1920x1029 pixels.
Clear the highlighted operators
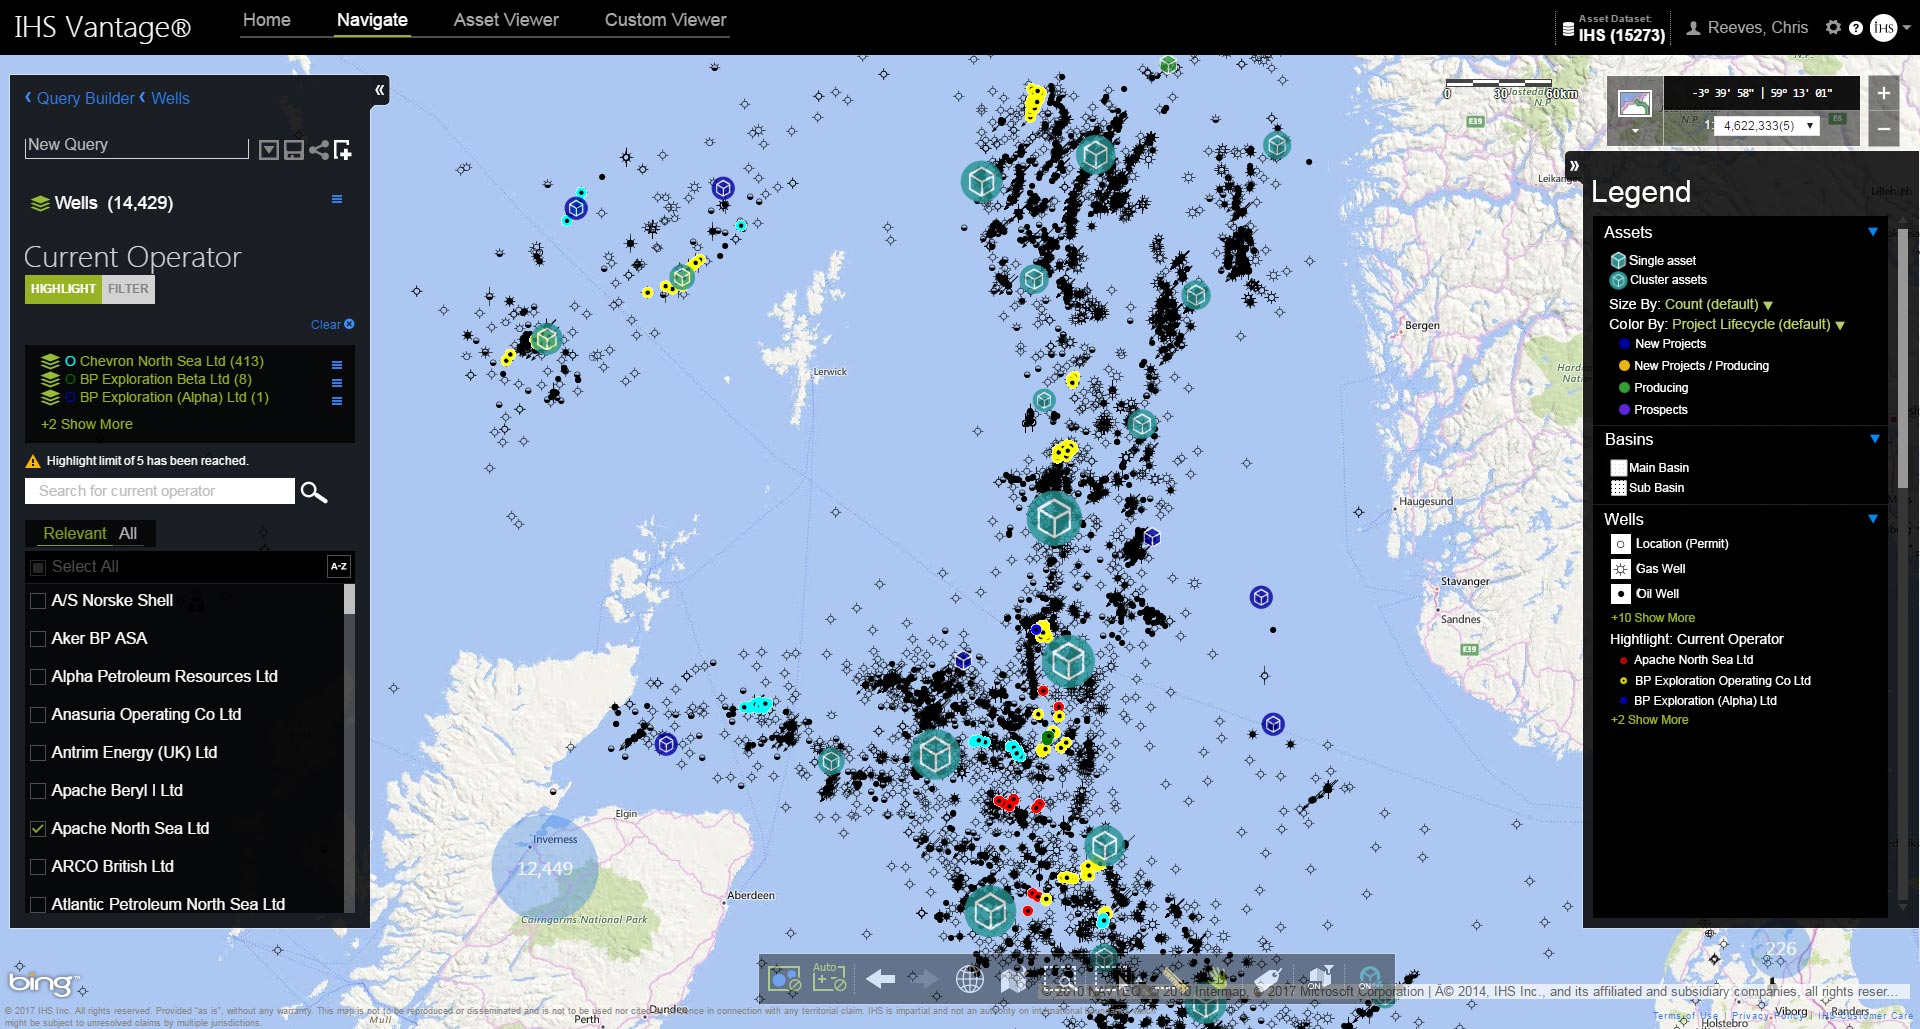click(x=332, y=325)
